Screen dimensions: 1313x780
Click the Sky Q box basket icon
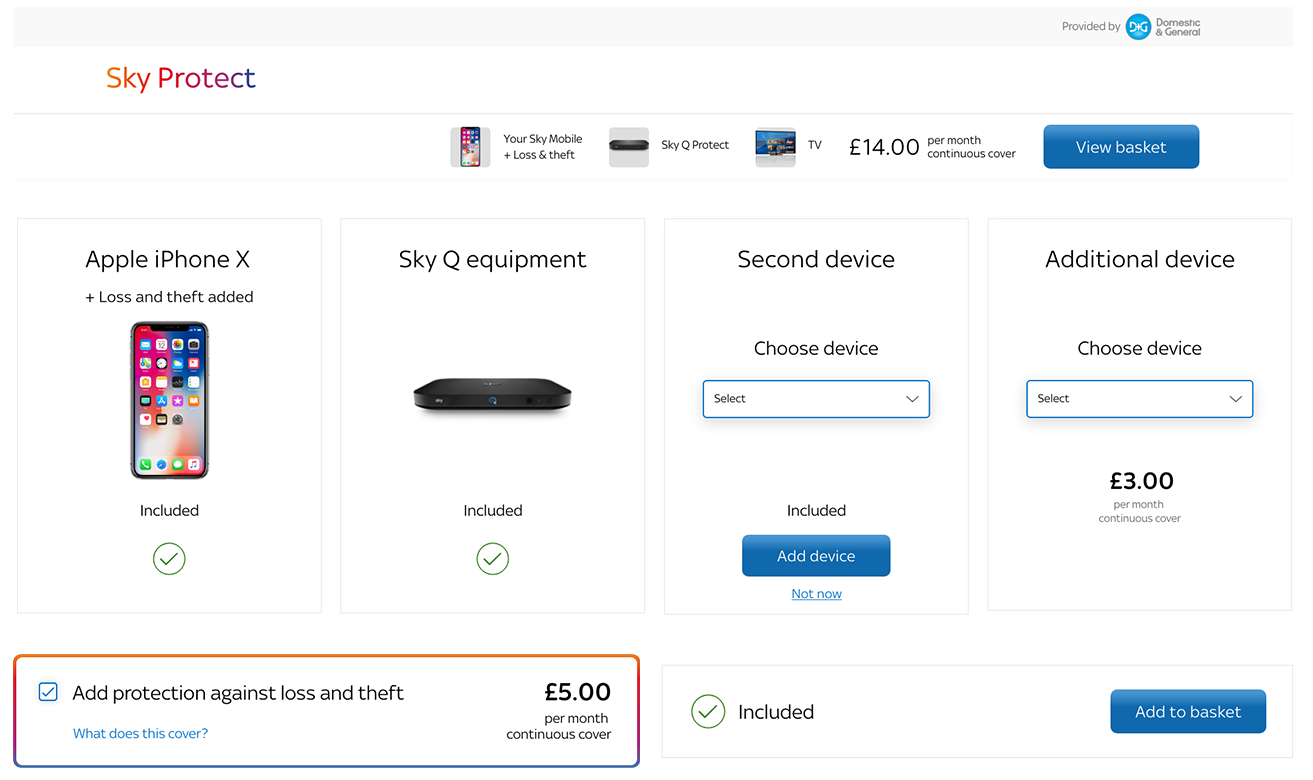(x=628, y=147)
